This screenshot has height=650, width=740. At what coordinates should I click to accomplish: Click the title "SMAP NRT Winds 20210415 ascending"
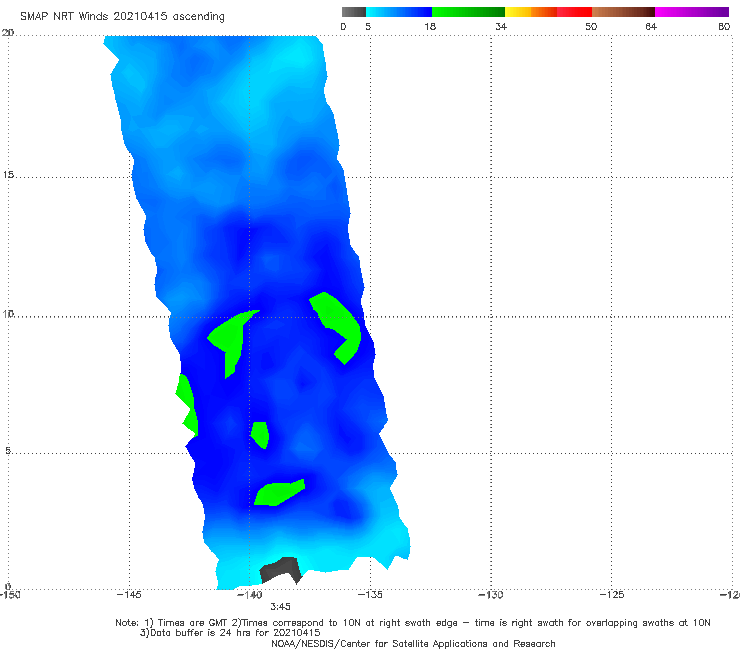(x=122, y=16)
